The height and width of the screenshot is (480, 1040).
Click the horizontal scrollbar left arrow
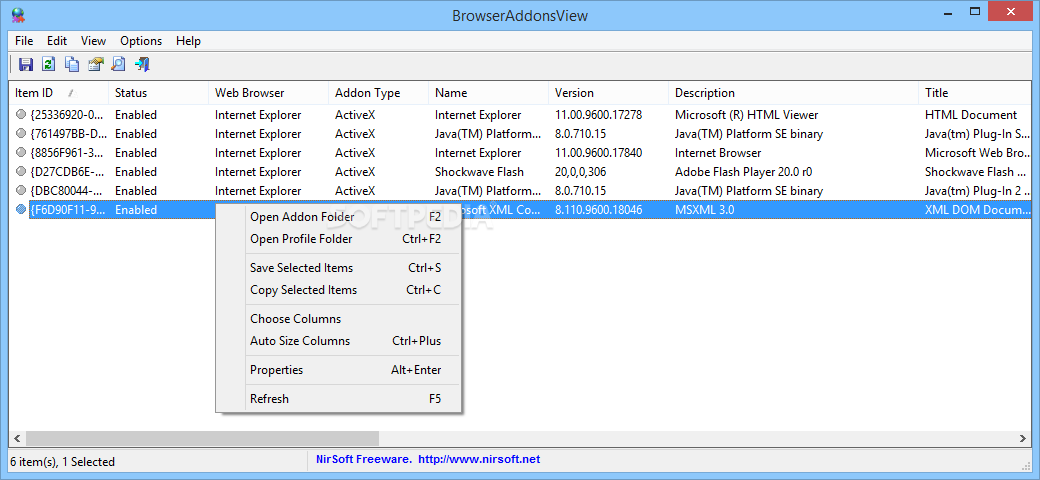(x=17, y=438)
